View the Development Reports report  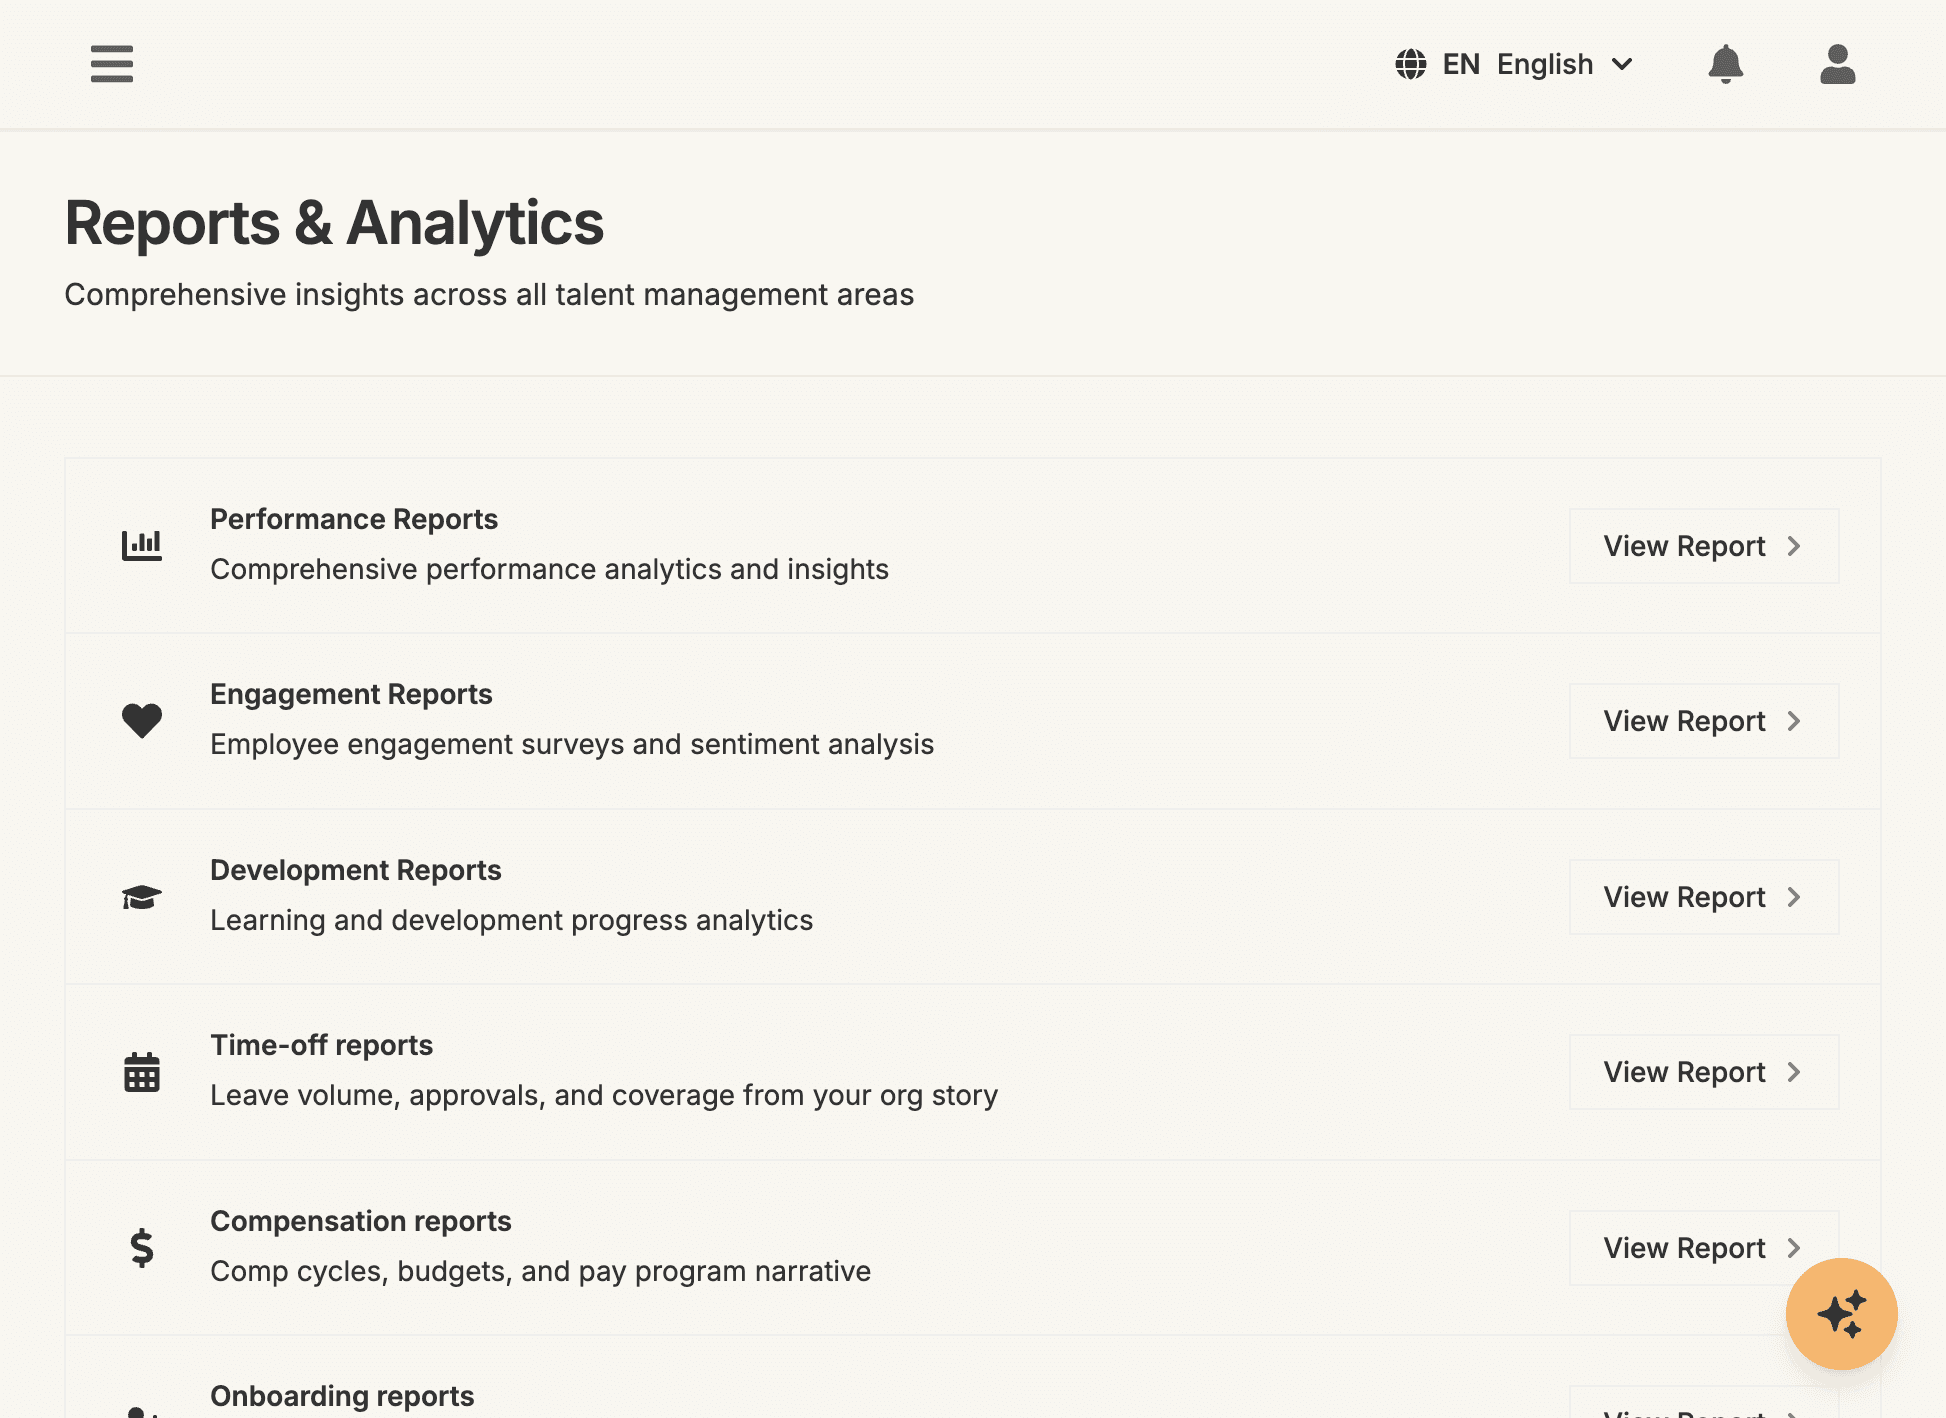click(x=1703, y=897)
